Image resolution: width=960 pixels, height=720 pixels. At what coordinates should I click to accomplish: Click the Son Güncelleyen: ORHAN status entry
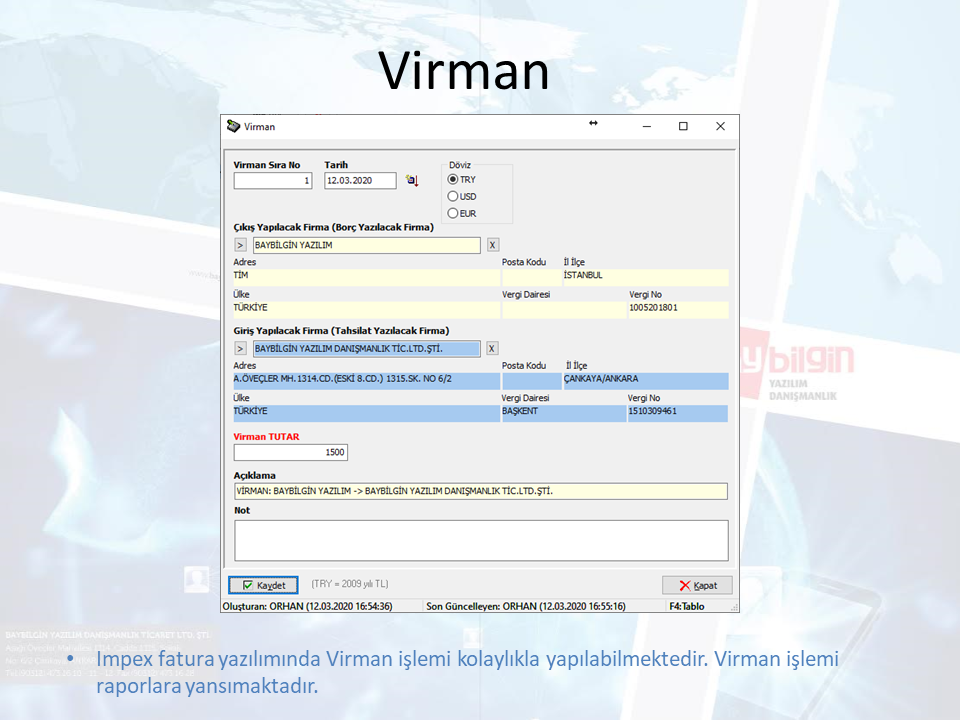526,606
